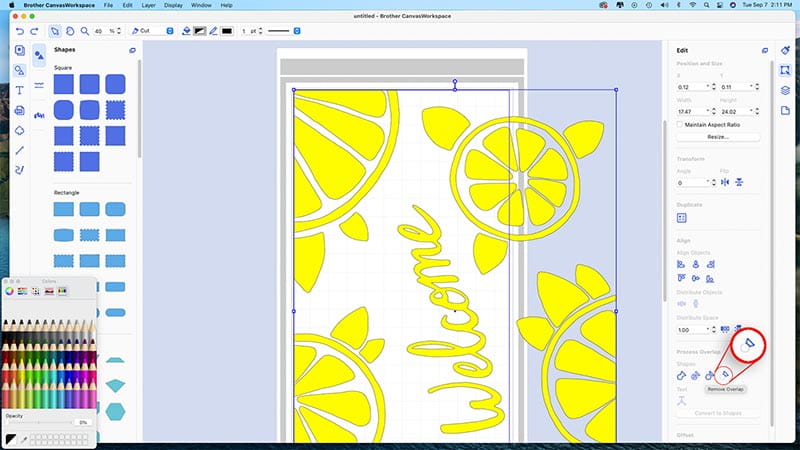Viewport: 800px width, 450px height.
Task: Select the Text tool in left sidebar
Action: pos(20,90)
